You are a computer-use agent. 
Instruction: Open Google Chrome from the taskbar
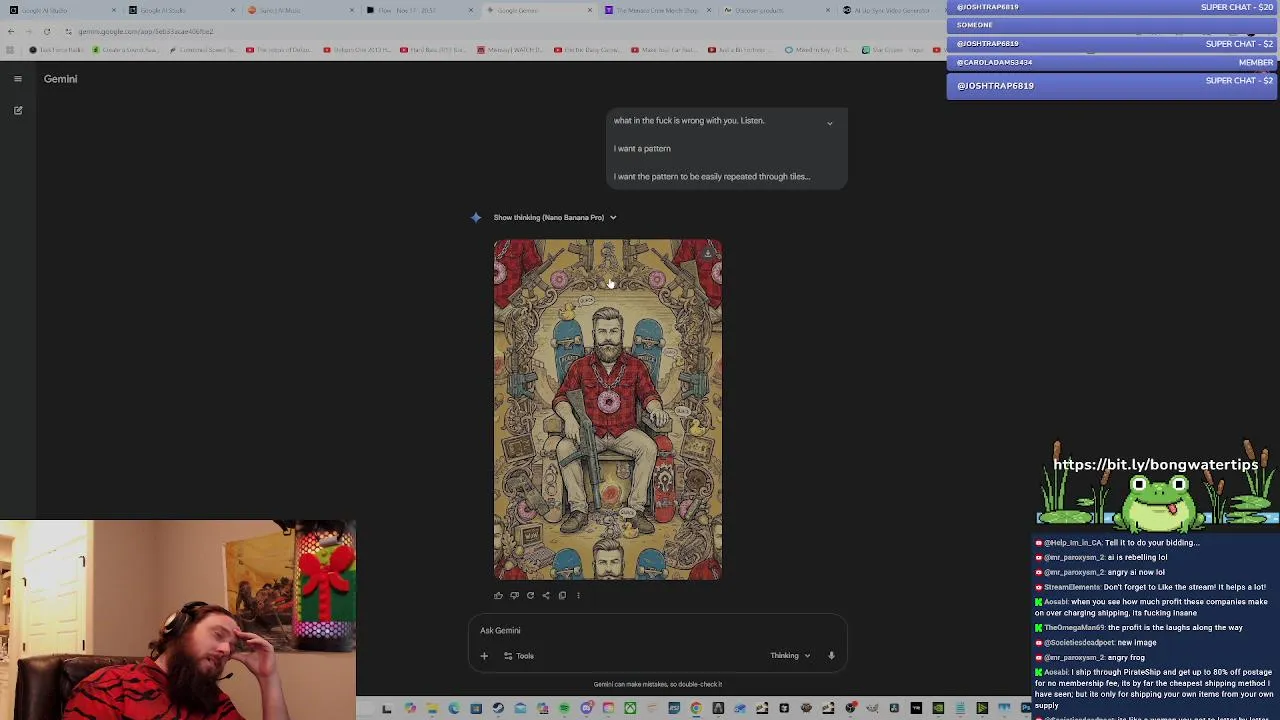coord(696,709)
